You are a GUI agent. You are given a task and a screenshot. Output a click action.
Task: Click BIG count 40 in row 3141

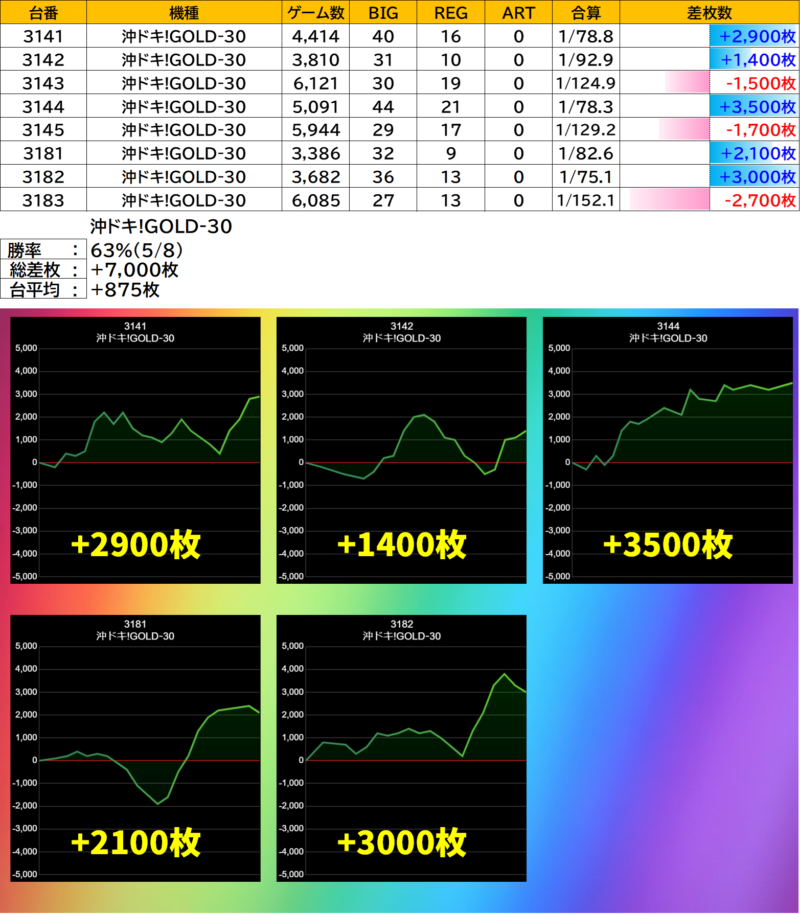383,36
